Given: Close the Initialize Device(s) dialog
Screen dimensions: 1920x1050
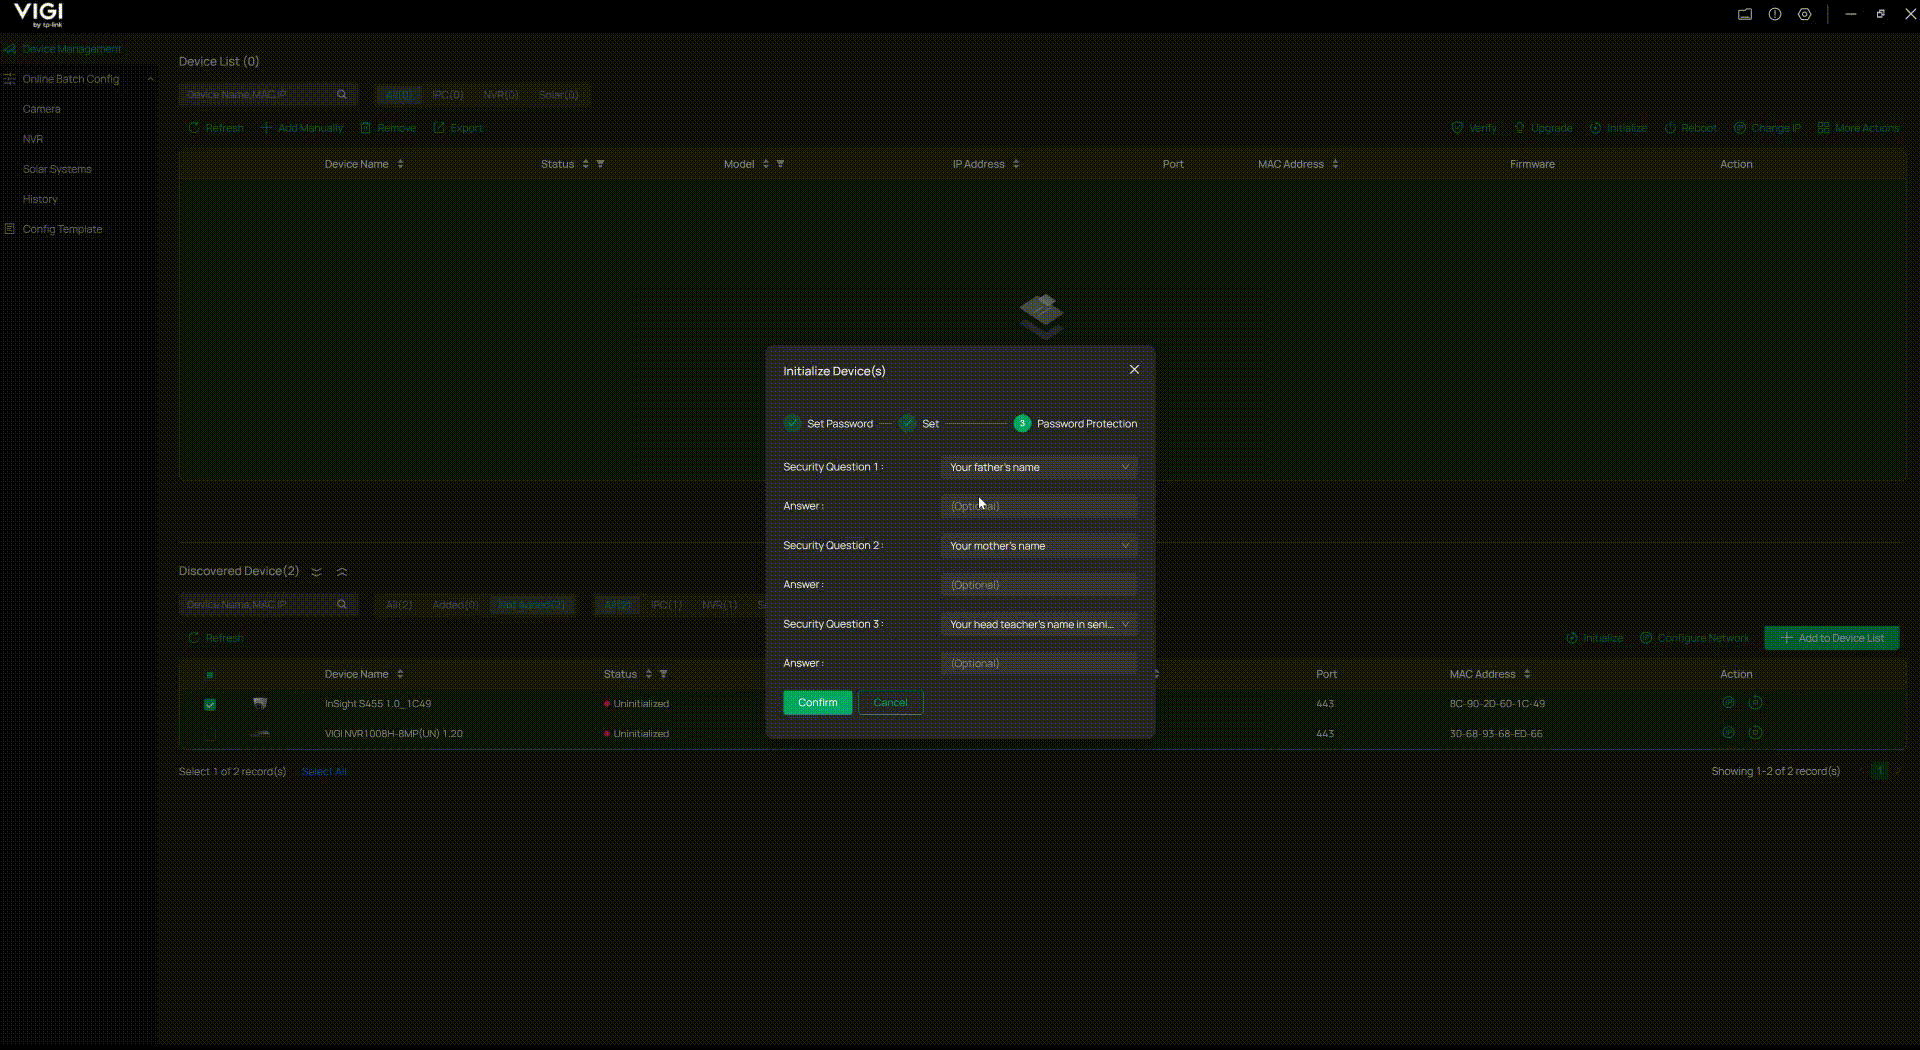Looking at the screenshot, I should click(1134, 370).
